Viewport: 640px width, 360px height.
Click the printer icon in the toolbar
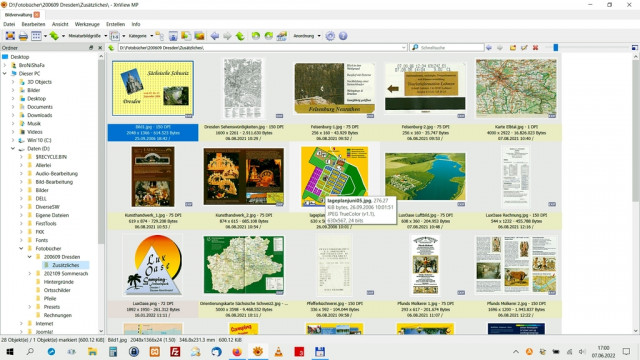coord(23,36)
